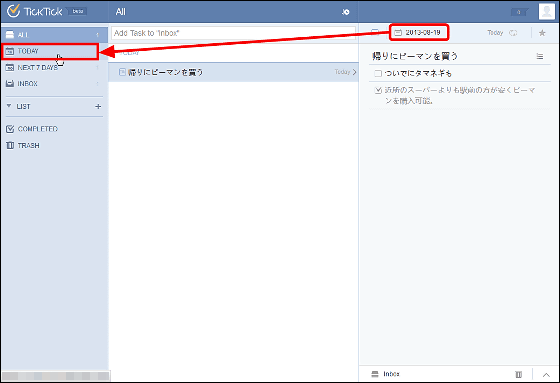Screen dimensions: 560x383
Task: Focus the Add Task to Inbox field
Action: click(x=233, y=33)
